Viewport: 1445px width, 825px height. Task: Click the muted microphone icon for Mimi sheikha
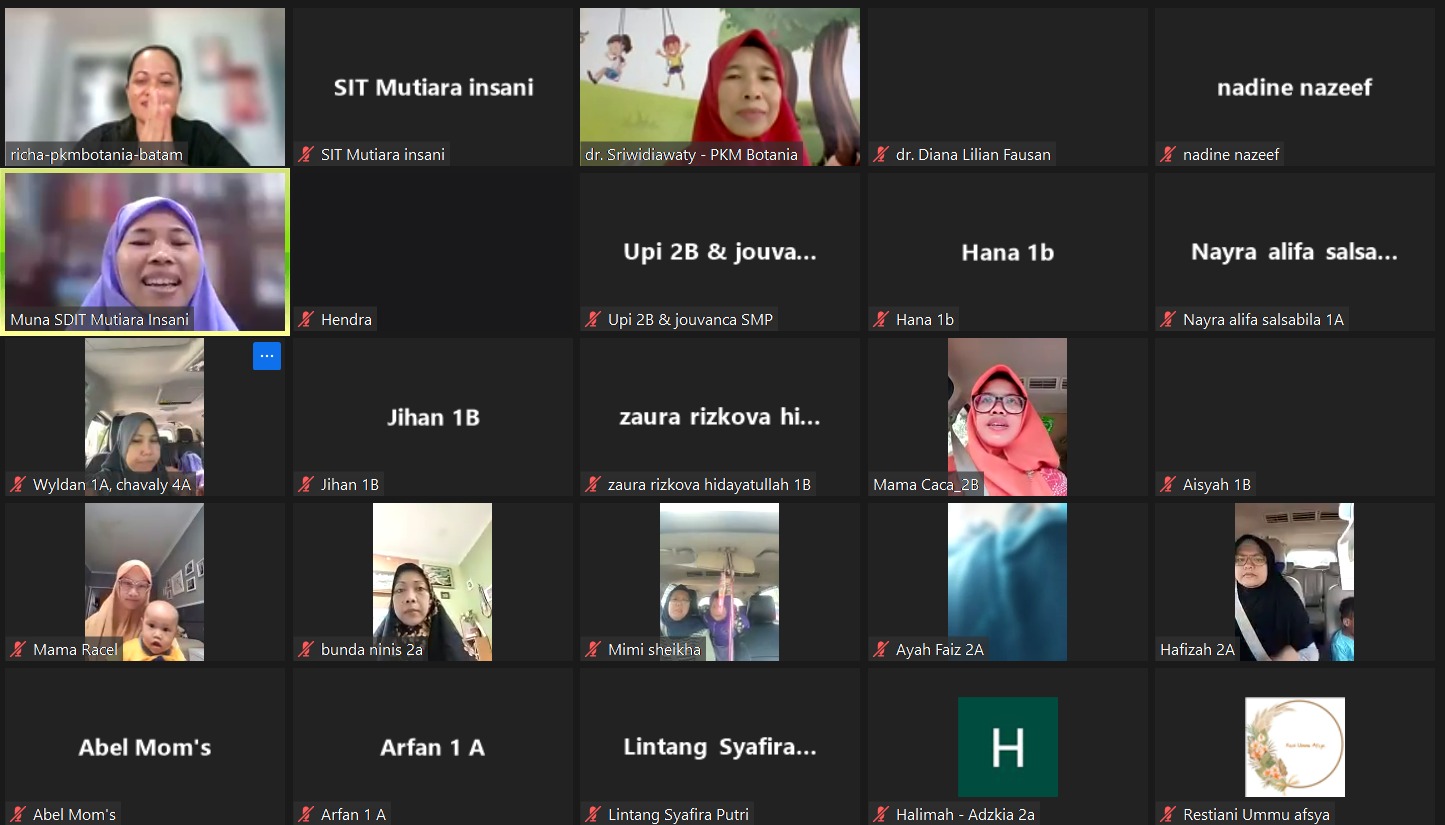(592, 649)
